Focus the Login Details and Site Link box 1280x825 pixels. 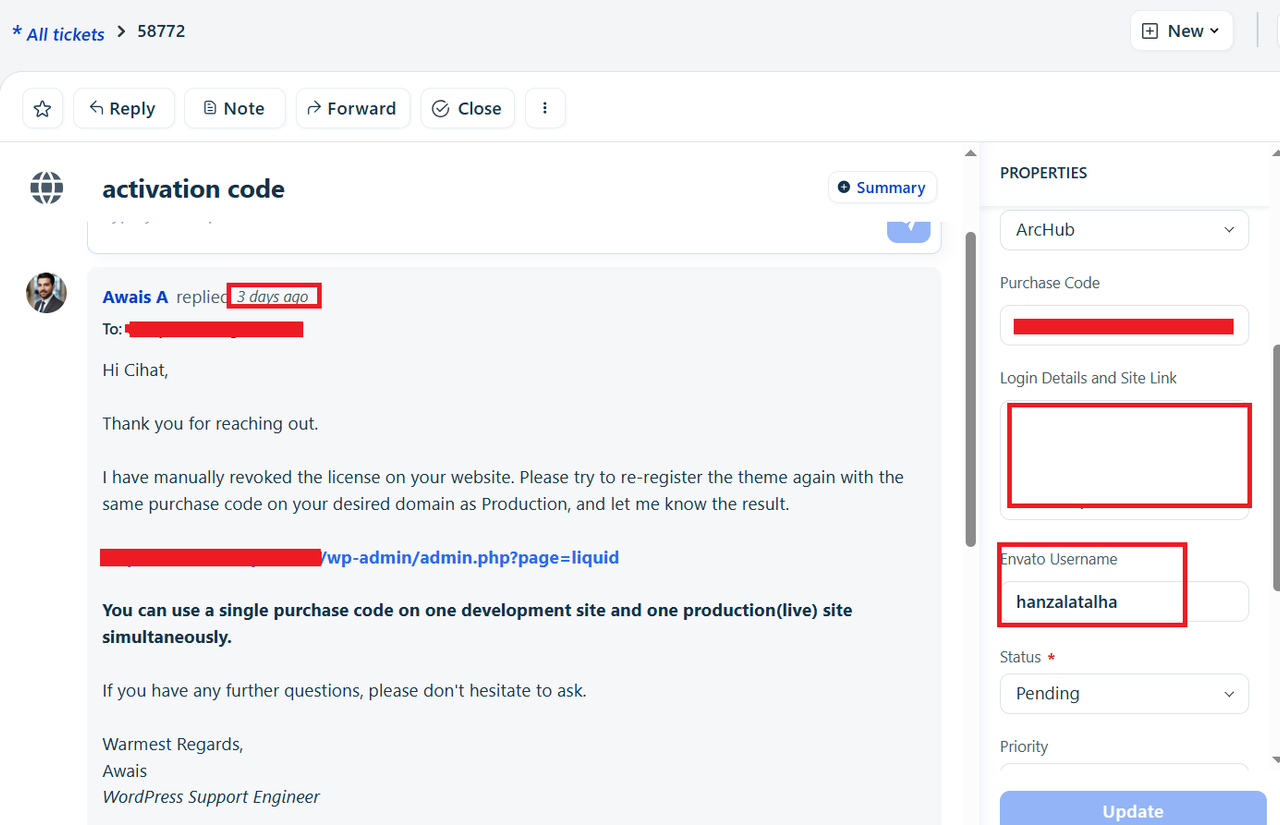1124,459
